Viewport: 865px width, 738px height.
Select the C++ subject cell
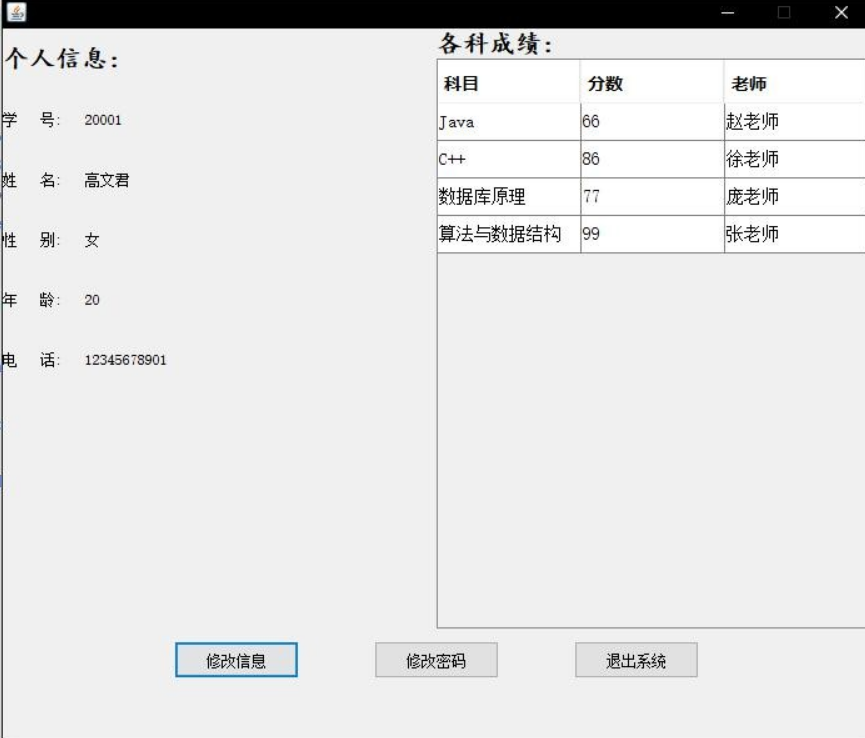[509, 159]
